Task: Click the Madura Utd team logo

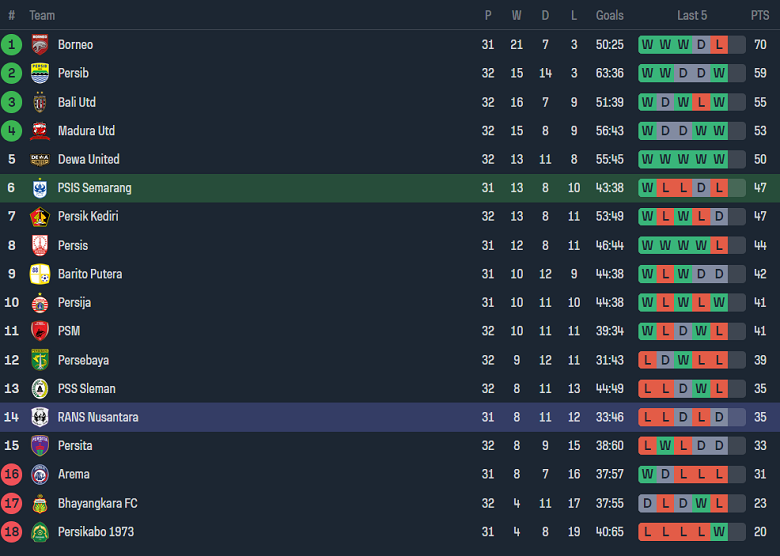Action: (x=40, y=131)
